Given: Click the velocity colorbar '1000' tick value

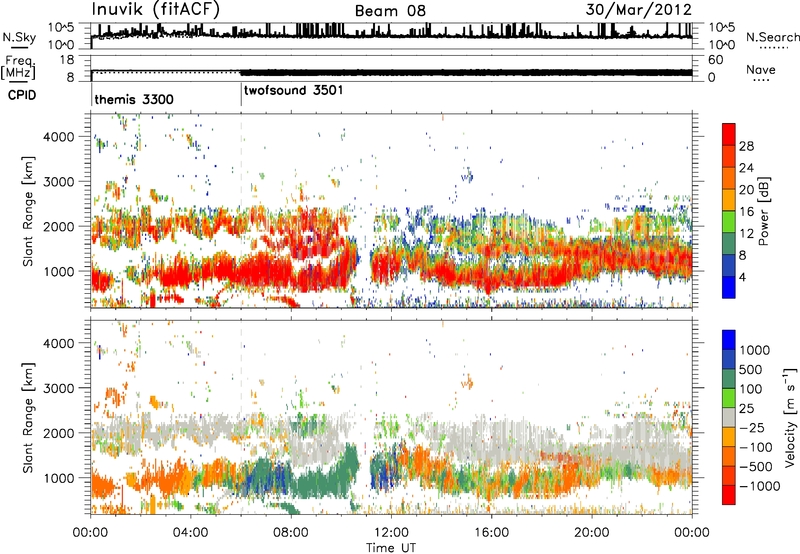Looking at the screenshot, I should [755, 350].
